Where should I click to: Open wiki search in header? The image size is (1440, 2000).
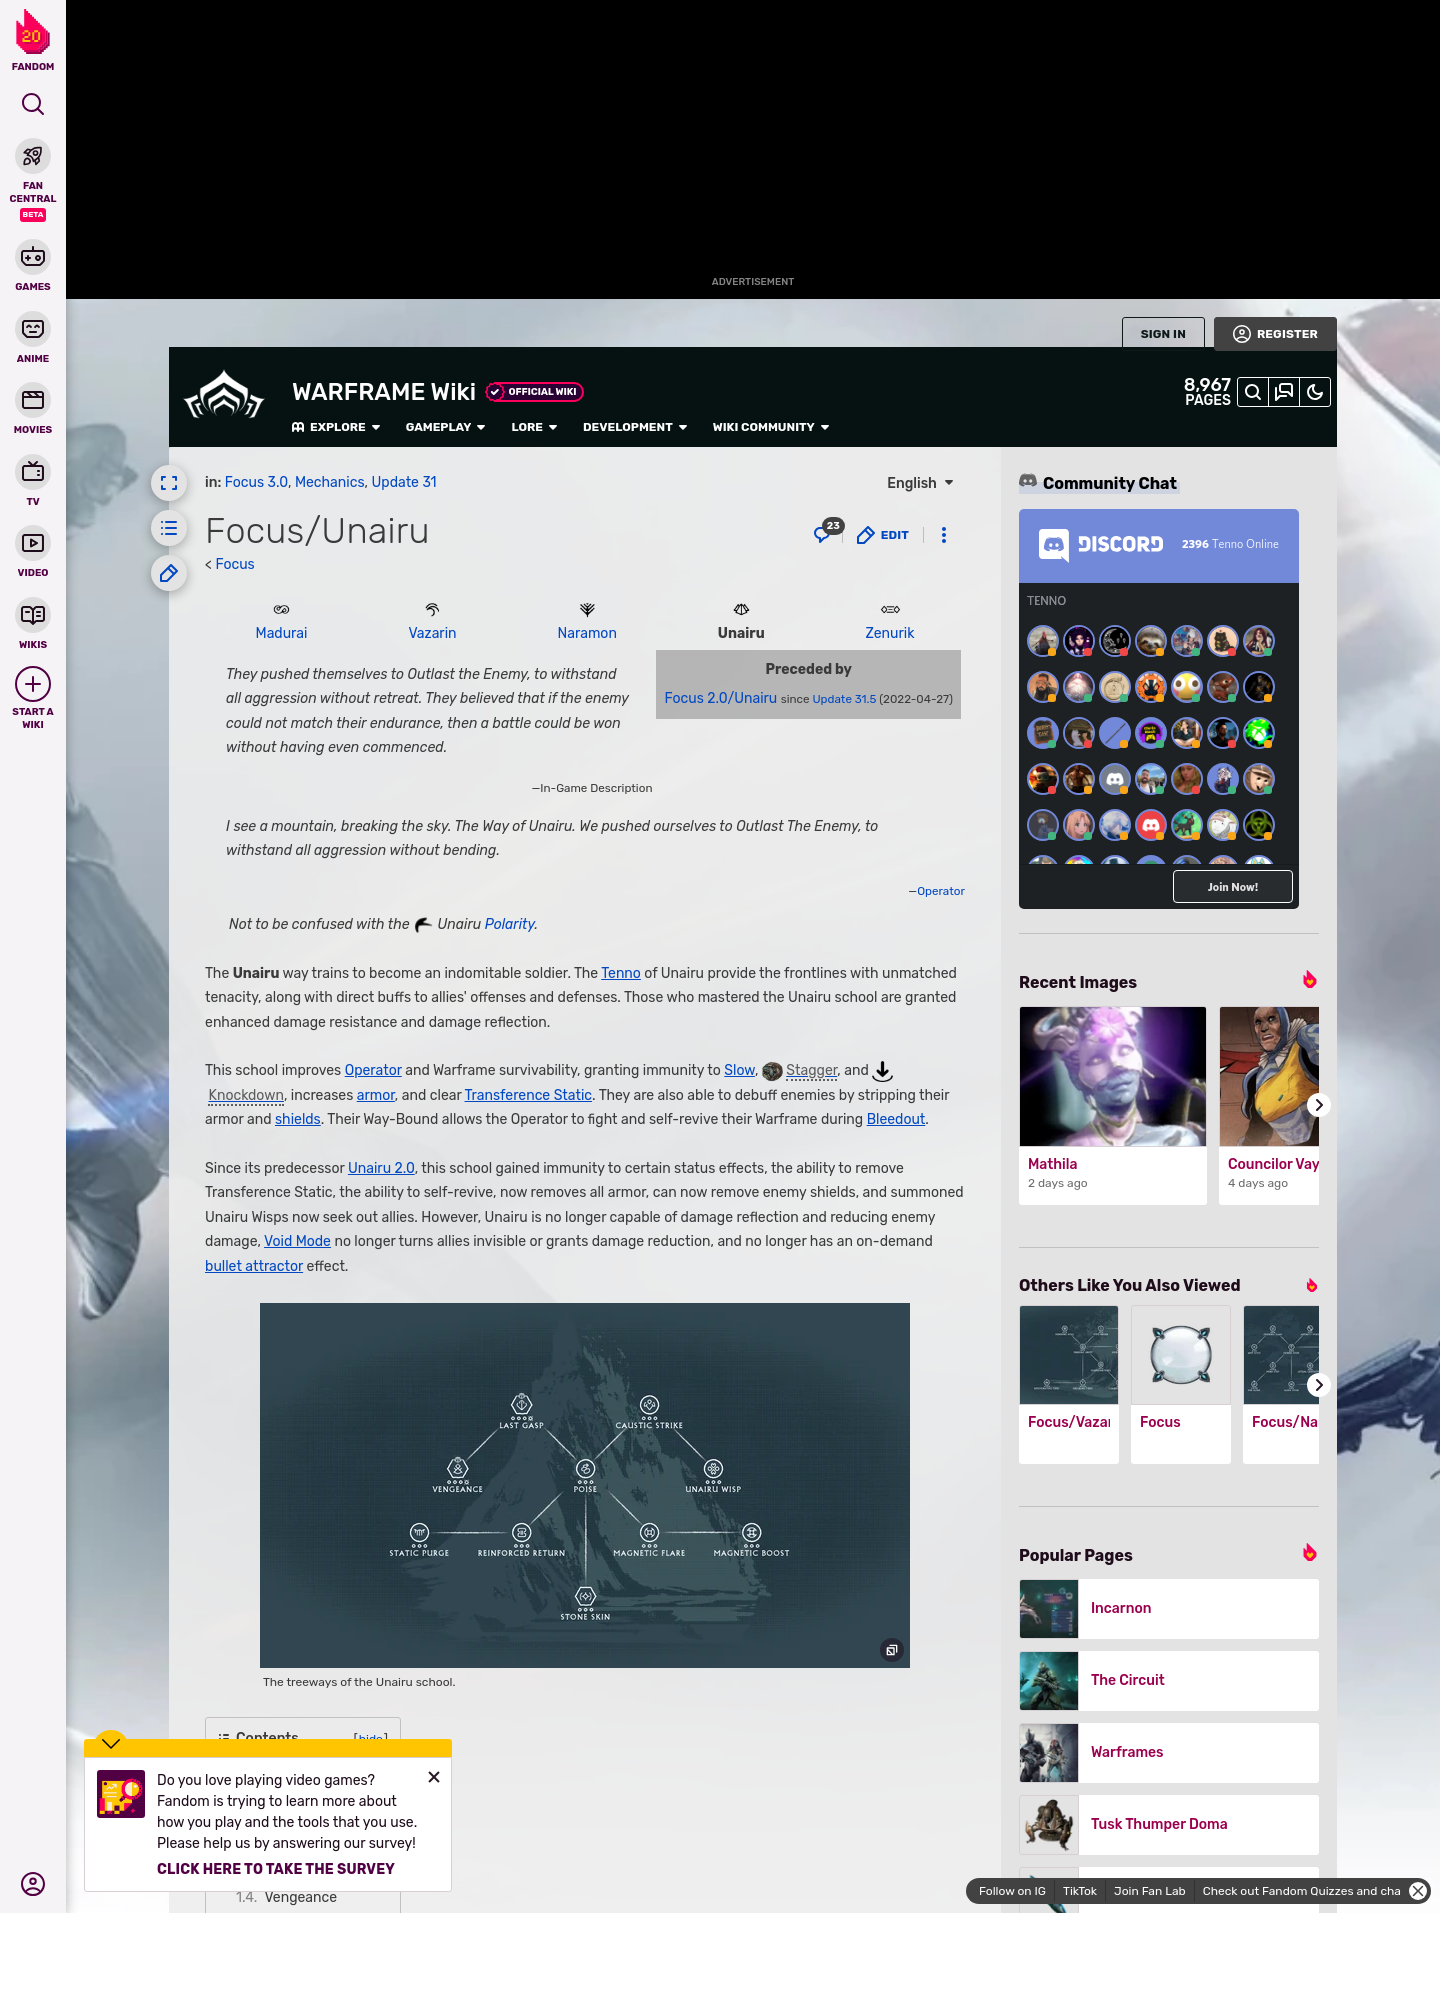pos(1252,393)
